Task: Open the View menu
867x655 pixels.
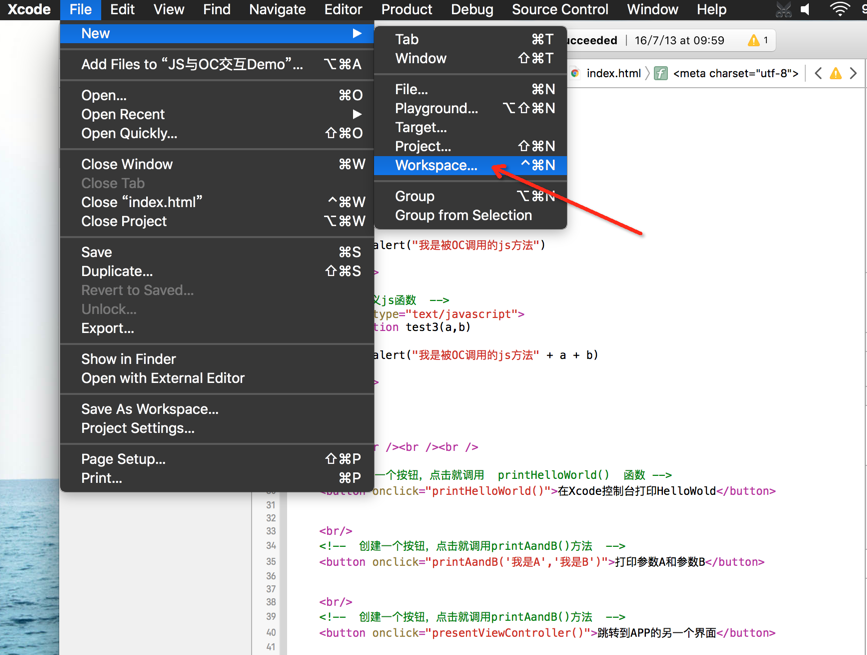Action: pyautogui.click(x=169, y=9)
